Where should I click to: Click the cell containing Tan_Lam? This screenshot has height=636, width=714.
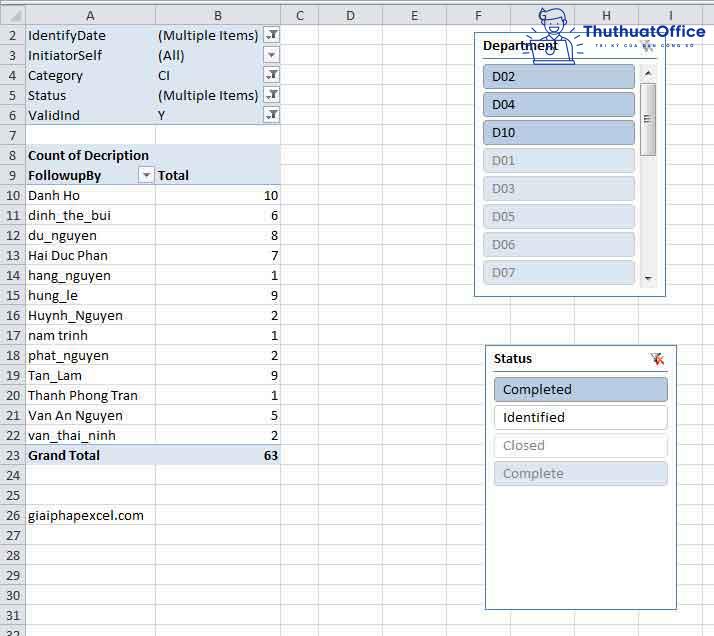(90, 376)
